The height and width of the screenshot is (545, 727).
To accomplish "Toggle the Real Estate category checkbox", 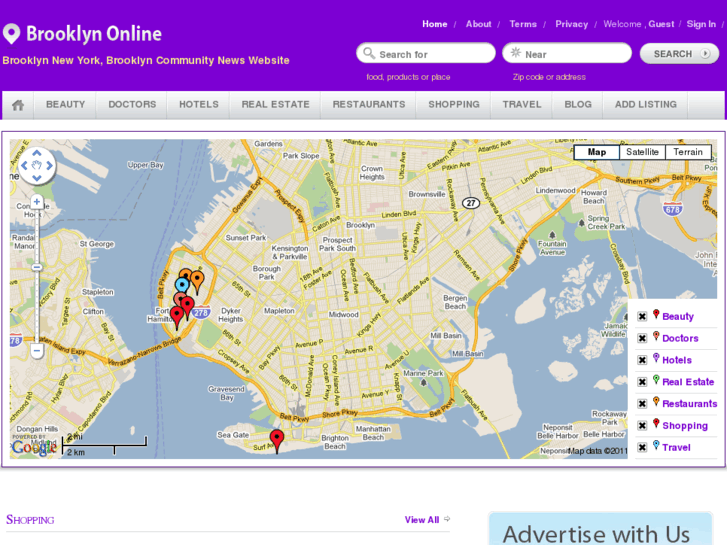I will pyautogui.click(x=642, y=382).
